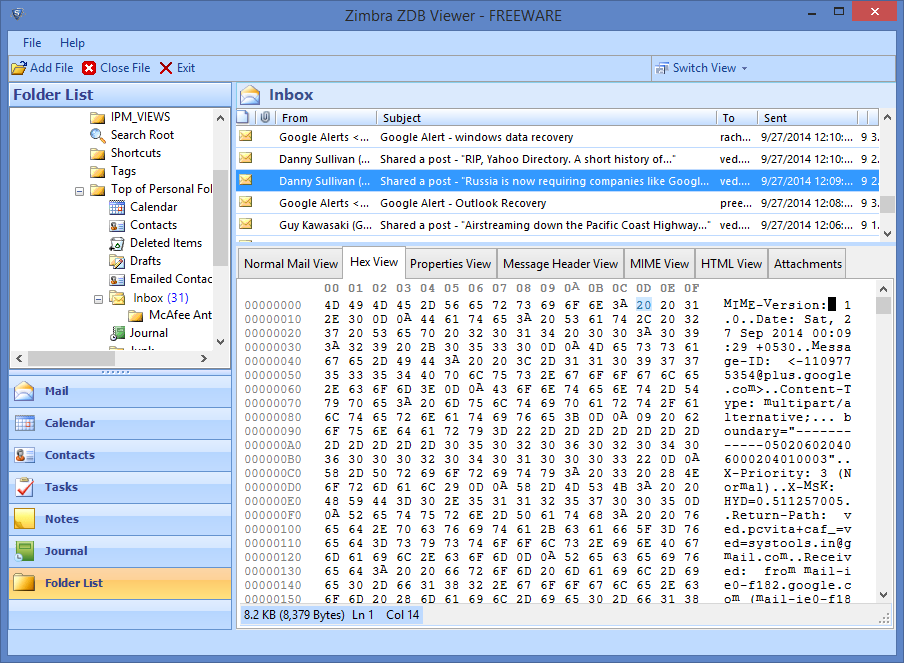
Task: Click the Add File button label
Action: click(x=52, y=68)
